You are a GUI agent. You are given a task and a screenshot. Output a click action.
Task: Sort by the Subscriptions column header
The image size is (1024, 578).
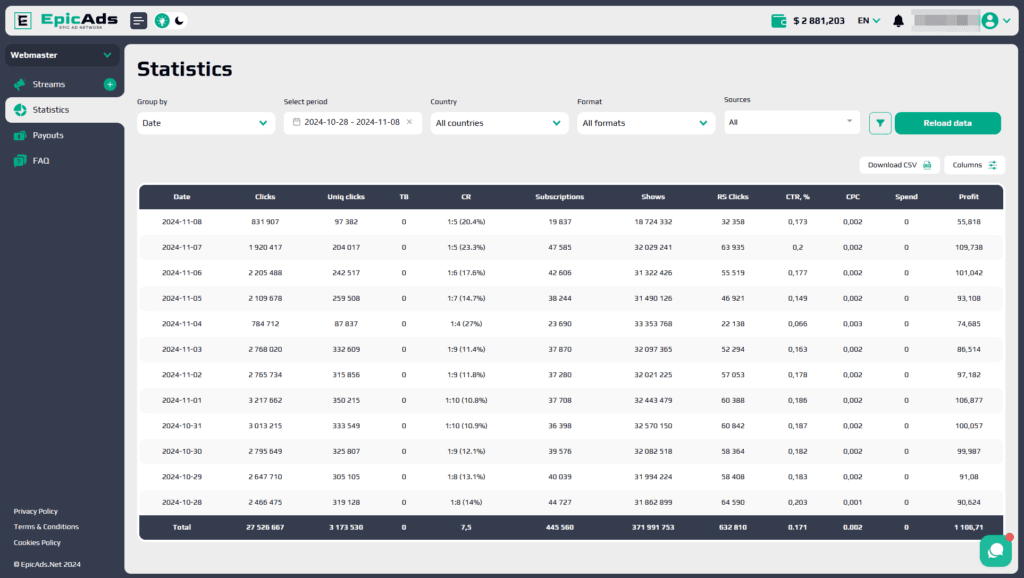[560, 197]
